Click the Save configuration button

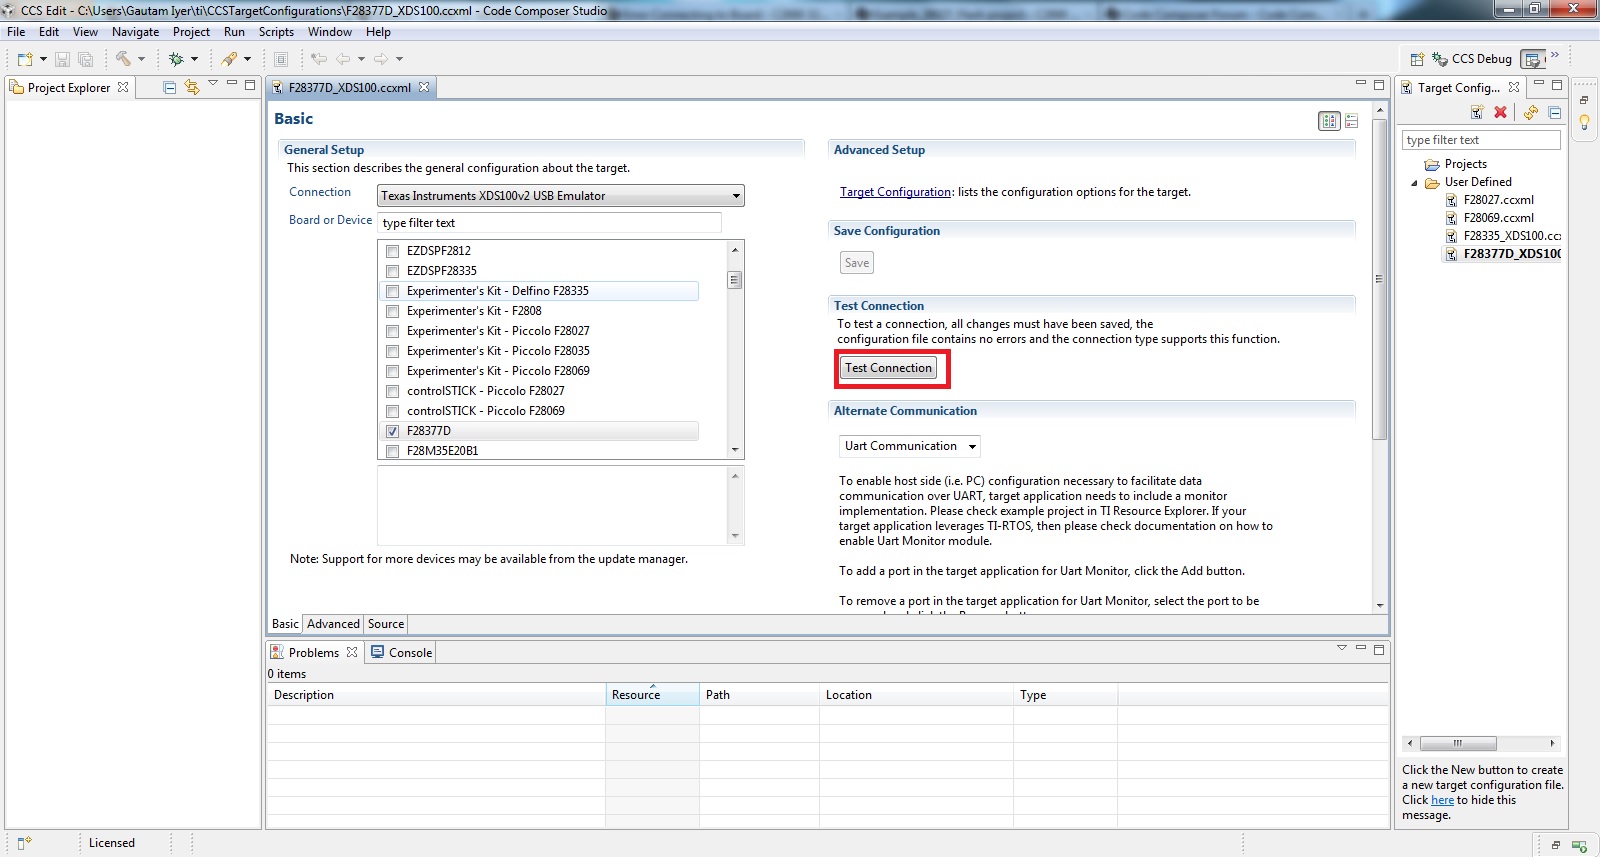coord(857,263)
